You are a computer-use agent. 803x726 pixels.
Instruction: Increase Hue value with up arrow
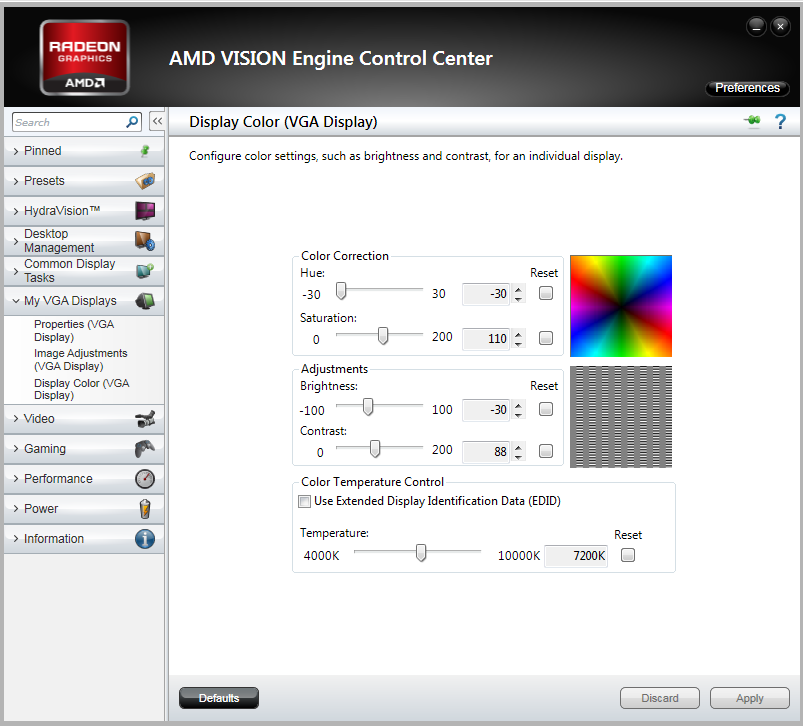(x=518, y=289)
